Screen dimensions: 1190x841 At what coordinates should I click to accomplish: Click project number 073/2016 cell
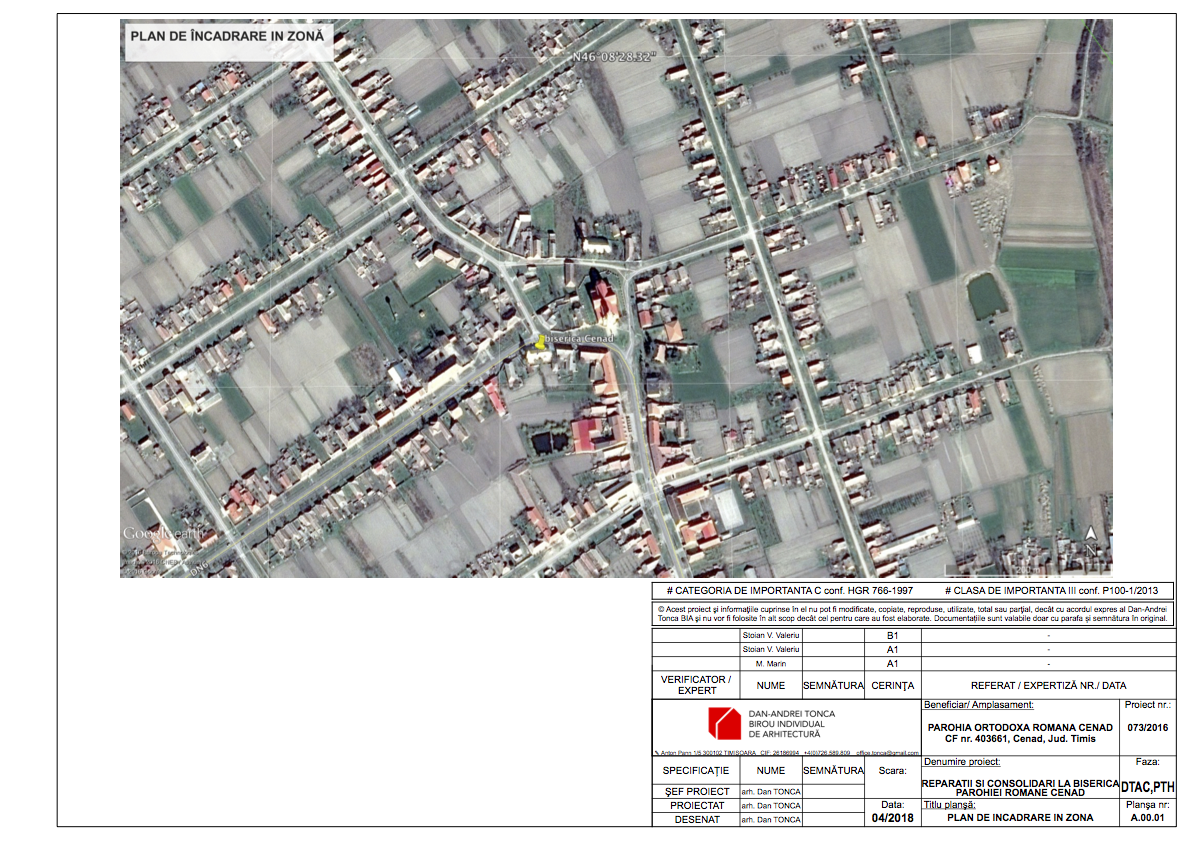[x=1146, y=727]
